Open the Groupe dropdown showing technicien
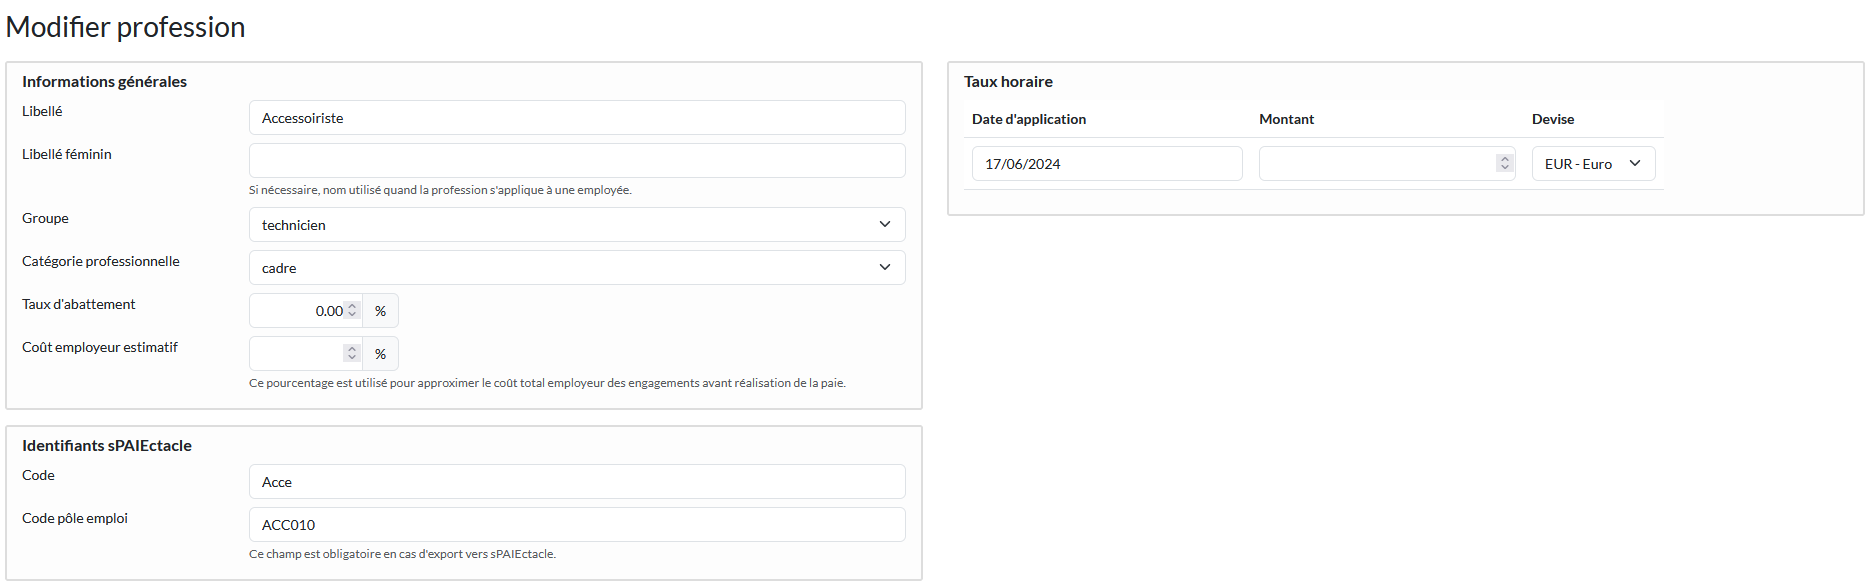The width and height of the screenshot is (1871, 586). (576, 225)
